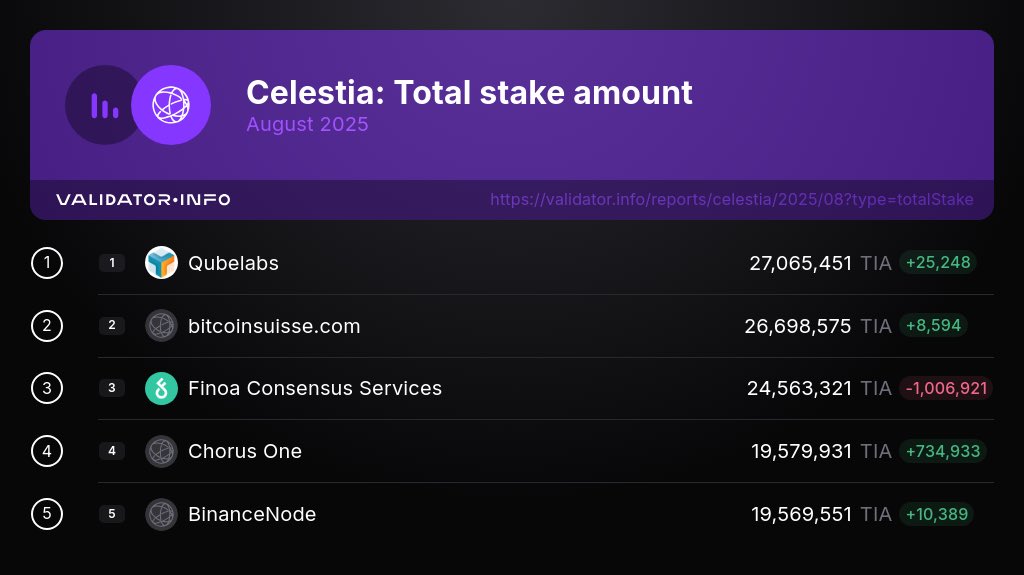This screenshot has height=575, width=1024.
Task: Click the Chorus One validator name
Action: click(x=245, y=452)
